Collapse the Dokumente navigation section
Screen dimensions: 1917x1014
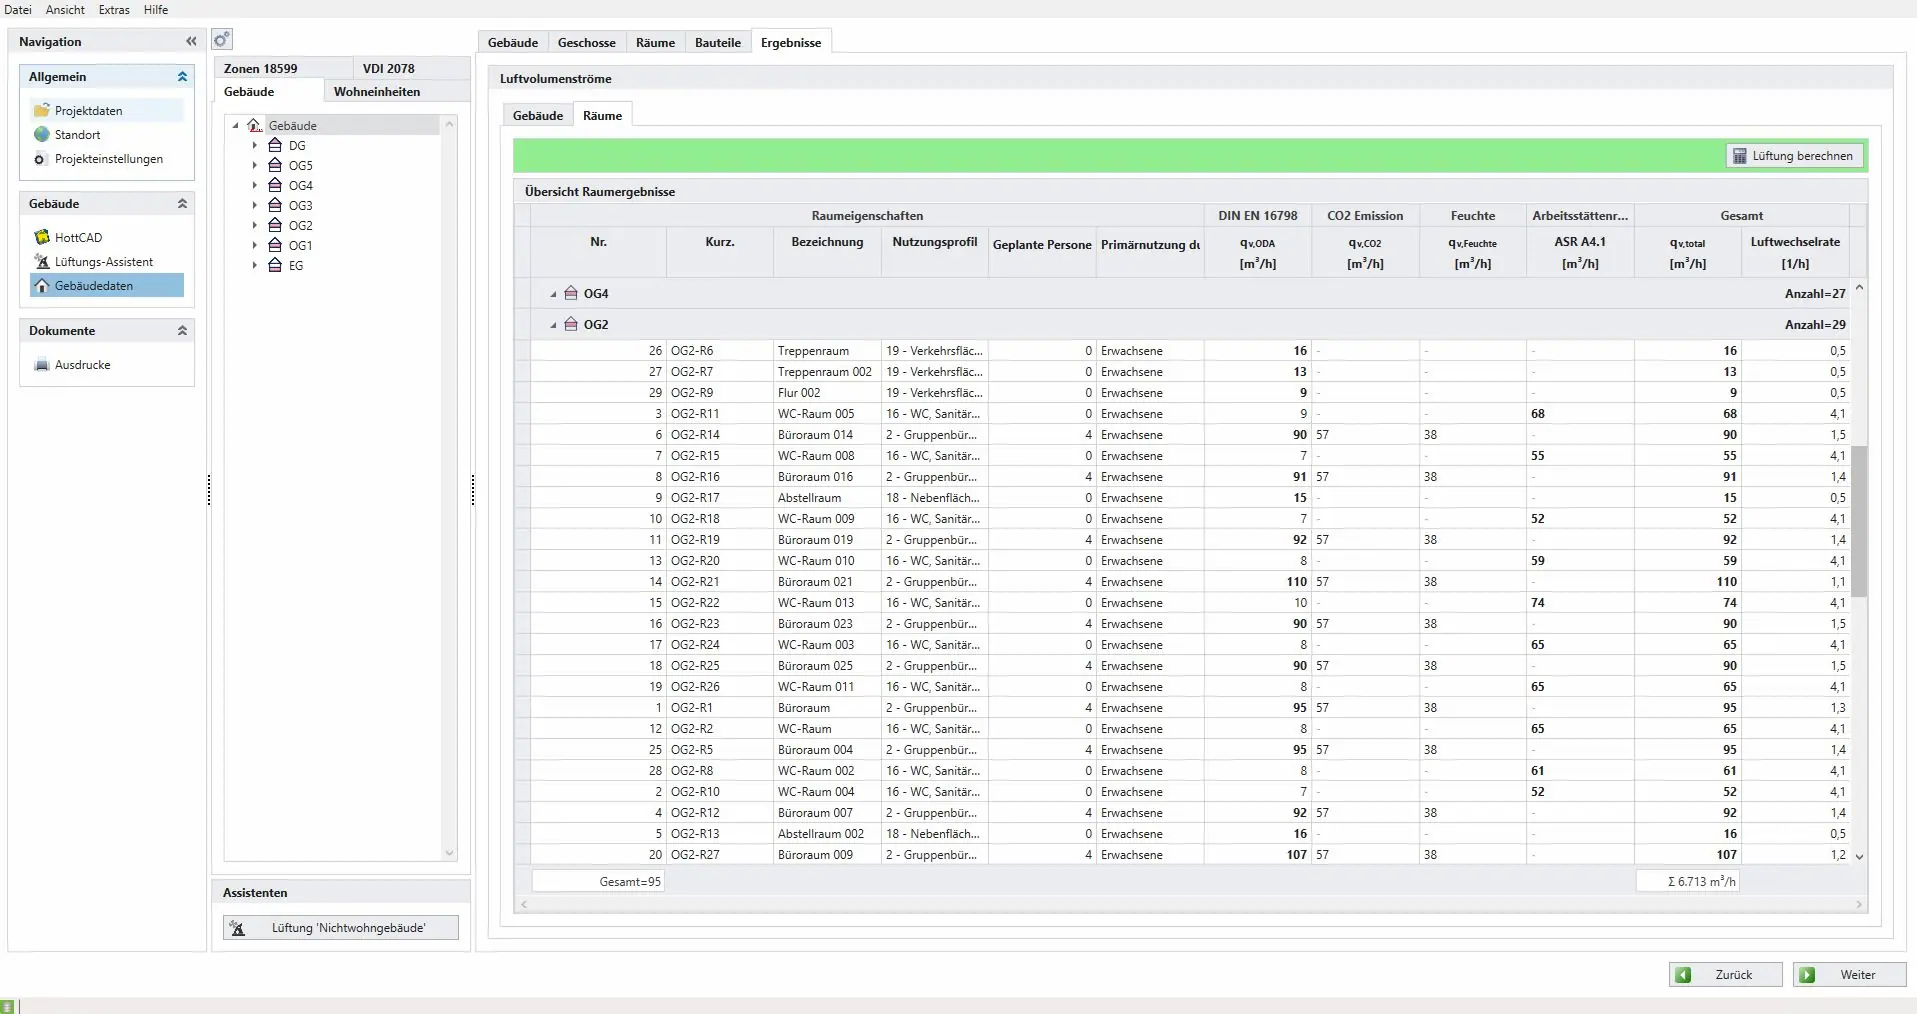182,331
